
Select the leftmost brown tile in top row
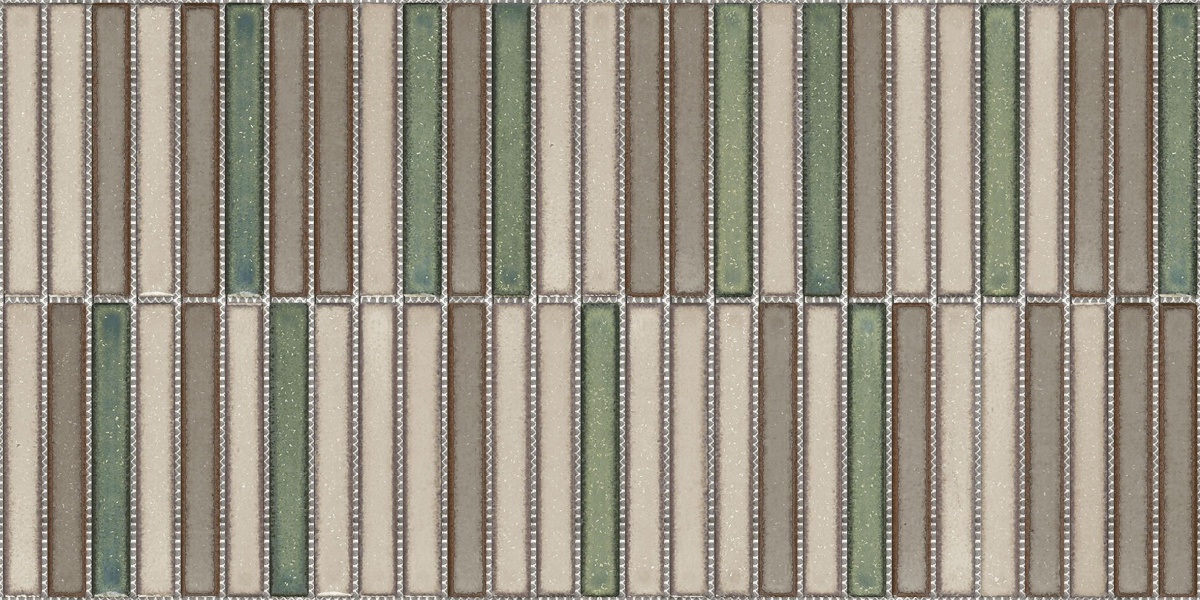(110, 150)
